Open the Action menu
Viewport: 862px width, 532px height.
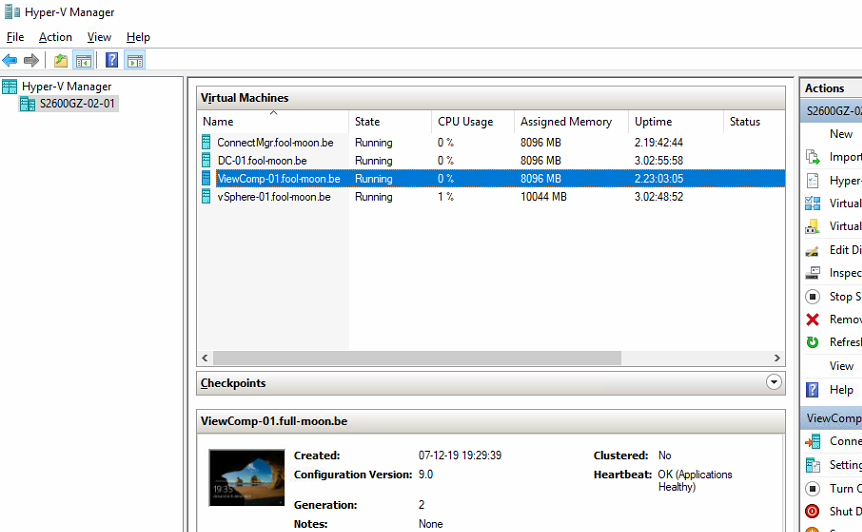point(56,37)
